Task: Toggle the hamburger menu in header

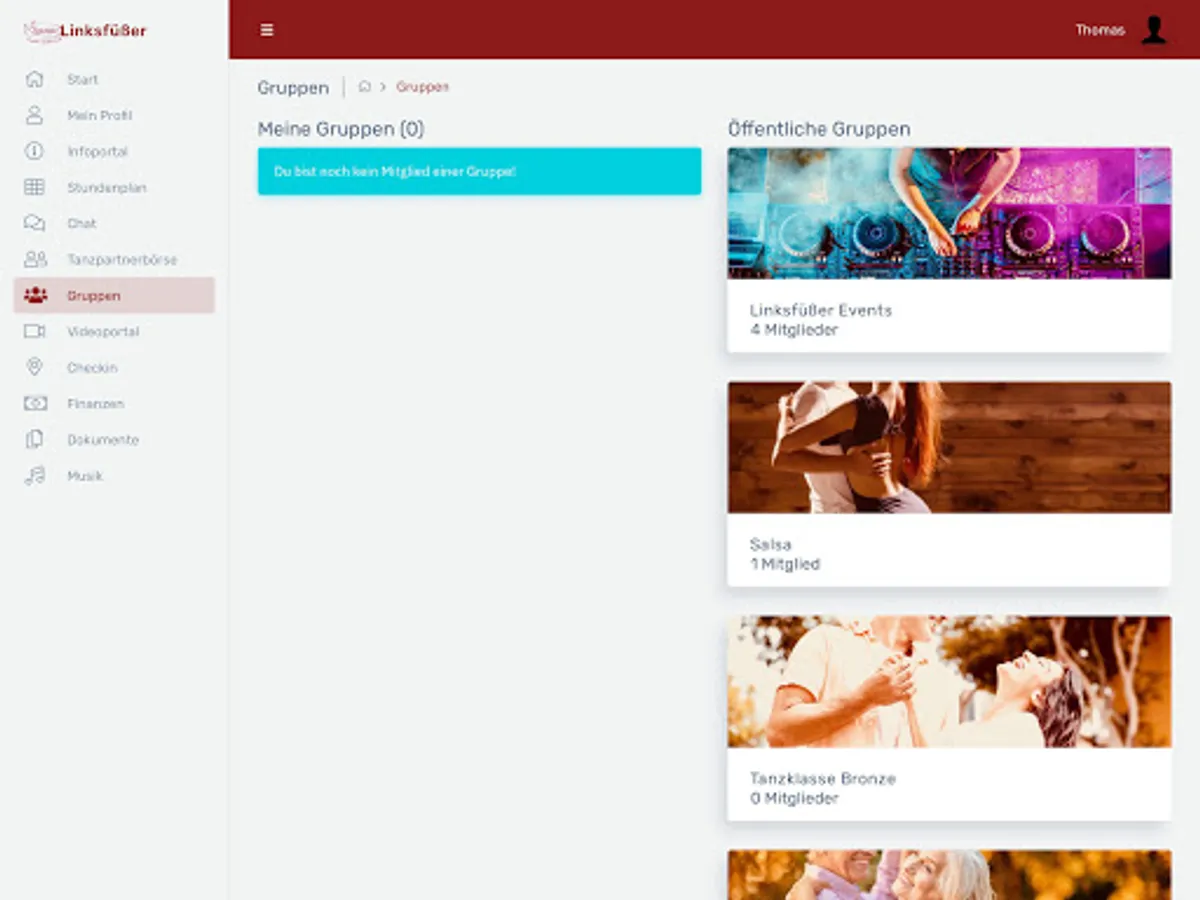Action: point(267,30)
